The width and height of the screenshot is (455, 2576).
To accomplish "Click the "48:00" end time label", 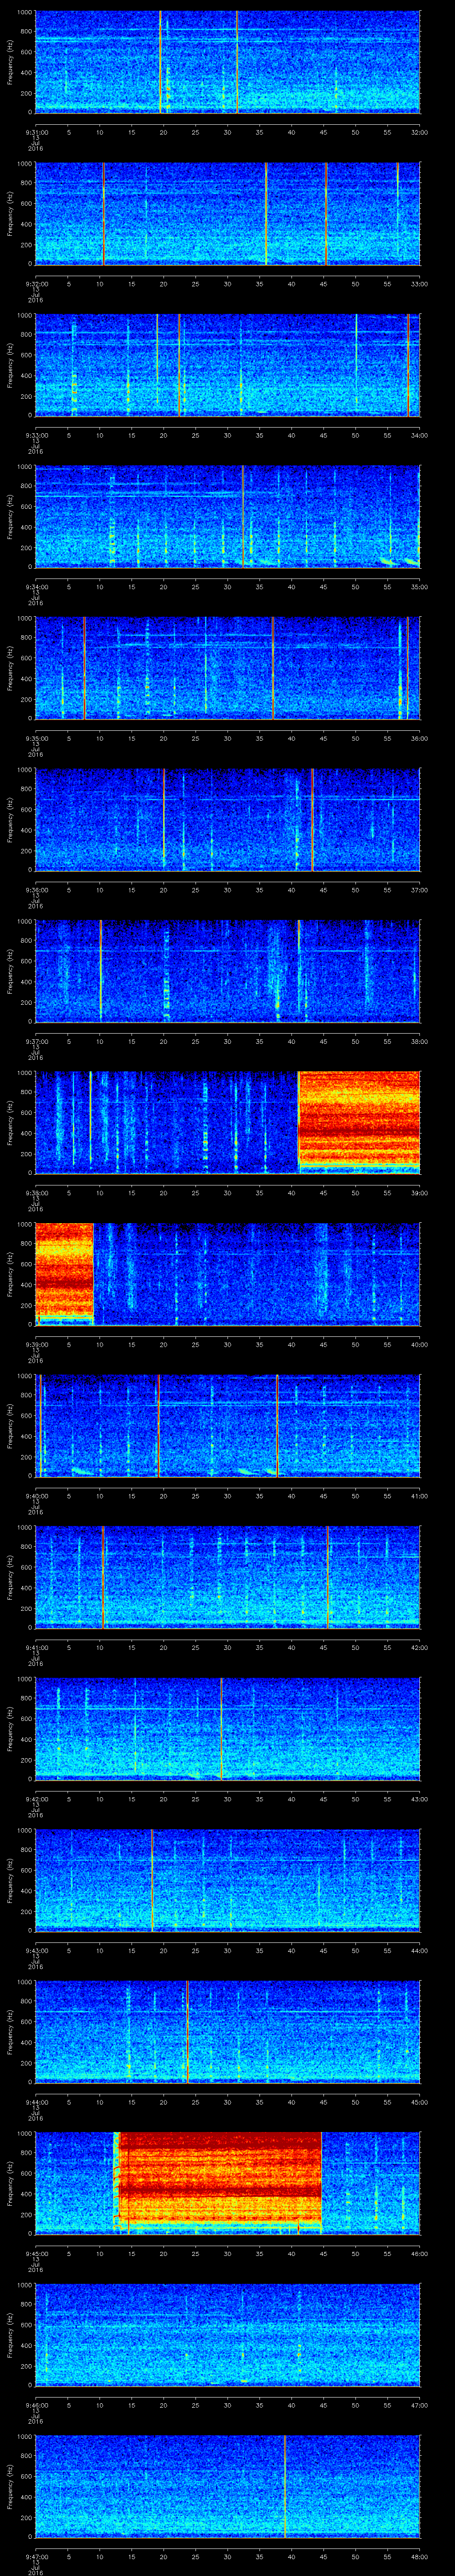I will [x=419, y=2556].
